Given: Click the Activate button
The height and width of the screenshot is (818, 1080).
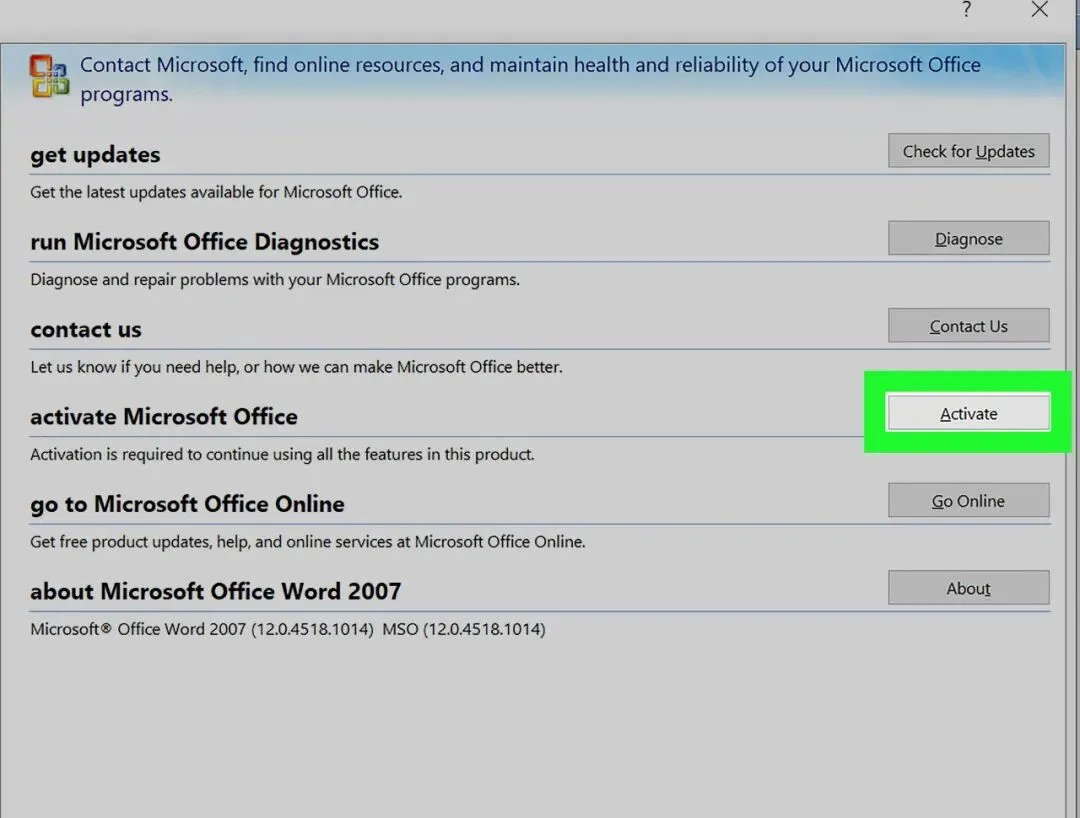Looking at the screenshot, I should [968, 413].
